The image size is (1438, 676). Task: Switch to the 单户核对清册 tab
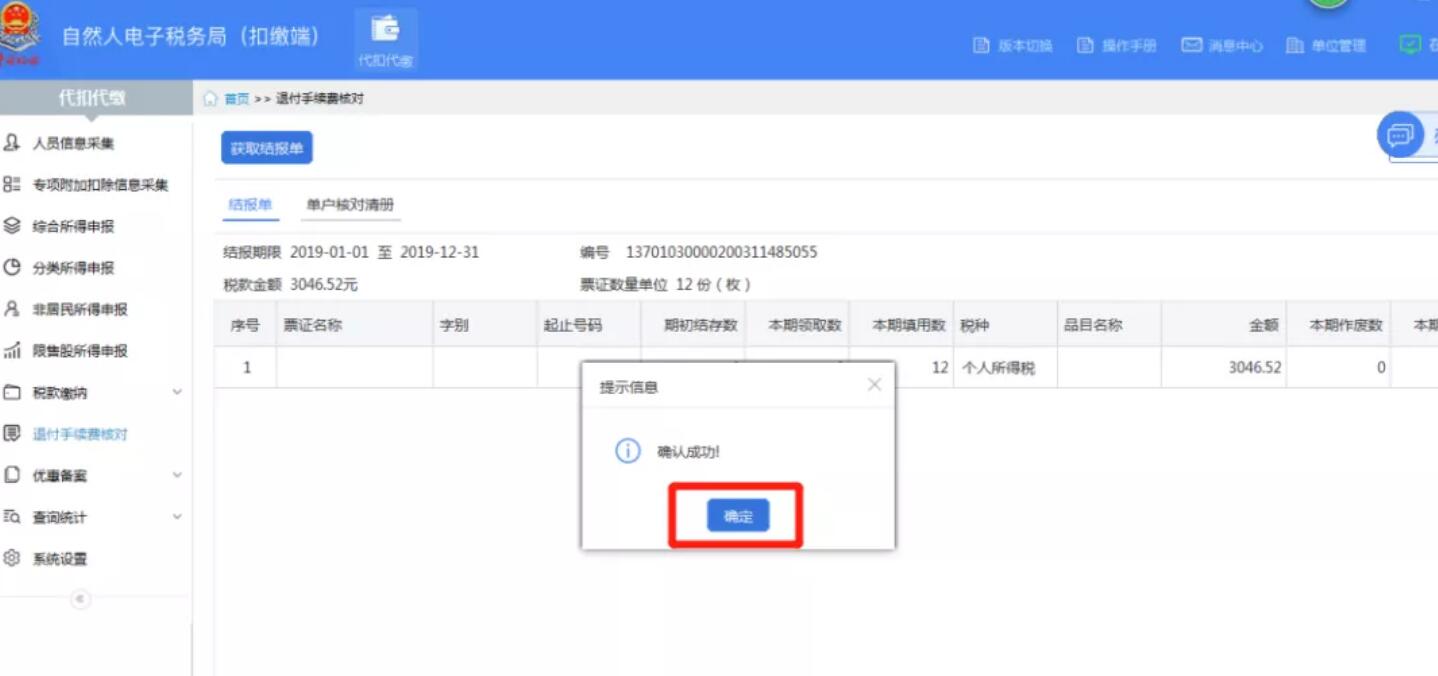coord(351,204)
